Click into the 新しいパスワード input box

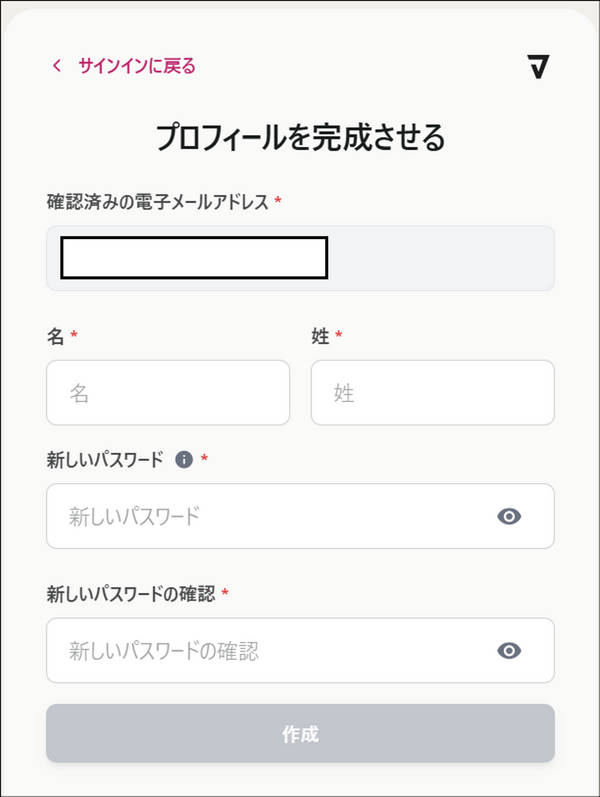(x=270, y=516)
